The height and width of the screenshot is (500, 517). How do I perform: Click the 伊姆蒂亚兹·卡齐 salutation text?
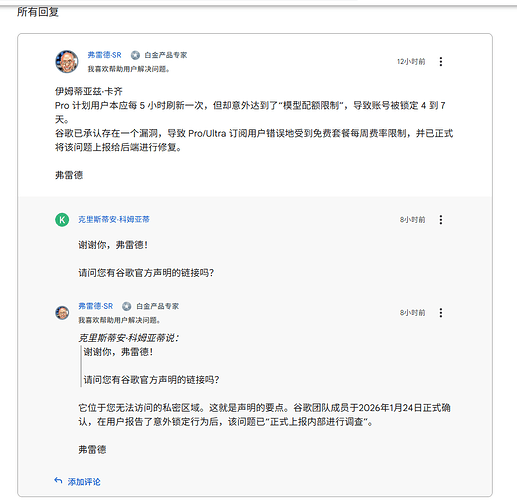tap(89, 91)
